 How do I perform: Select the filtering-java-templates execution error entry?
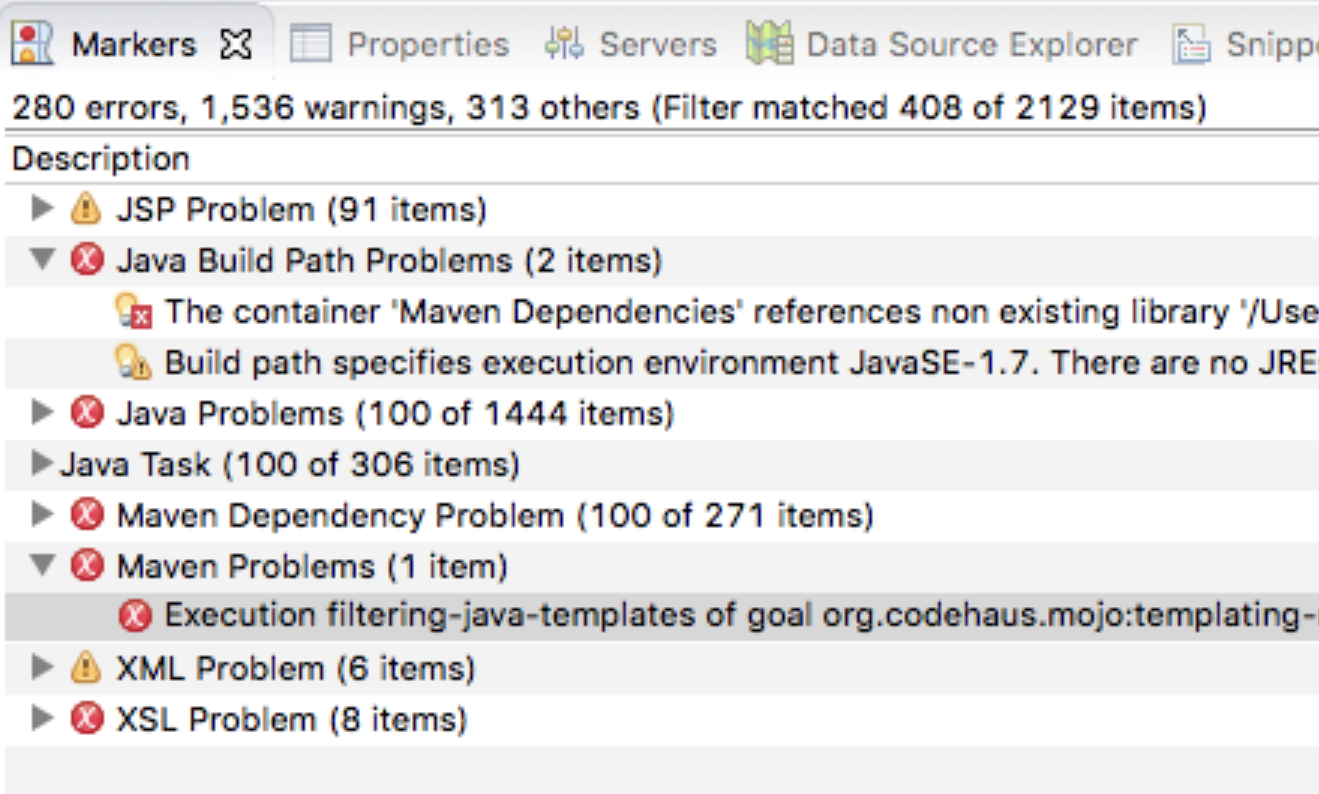(661, 616)
